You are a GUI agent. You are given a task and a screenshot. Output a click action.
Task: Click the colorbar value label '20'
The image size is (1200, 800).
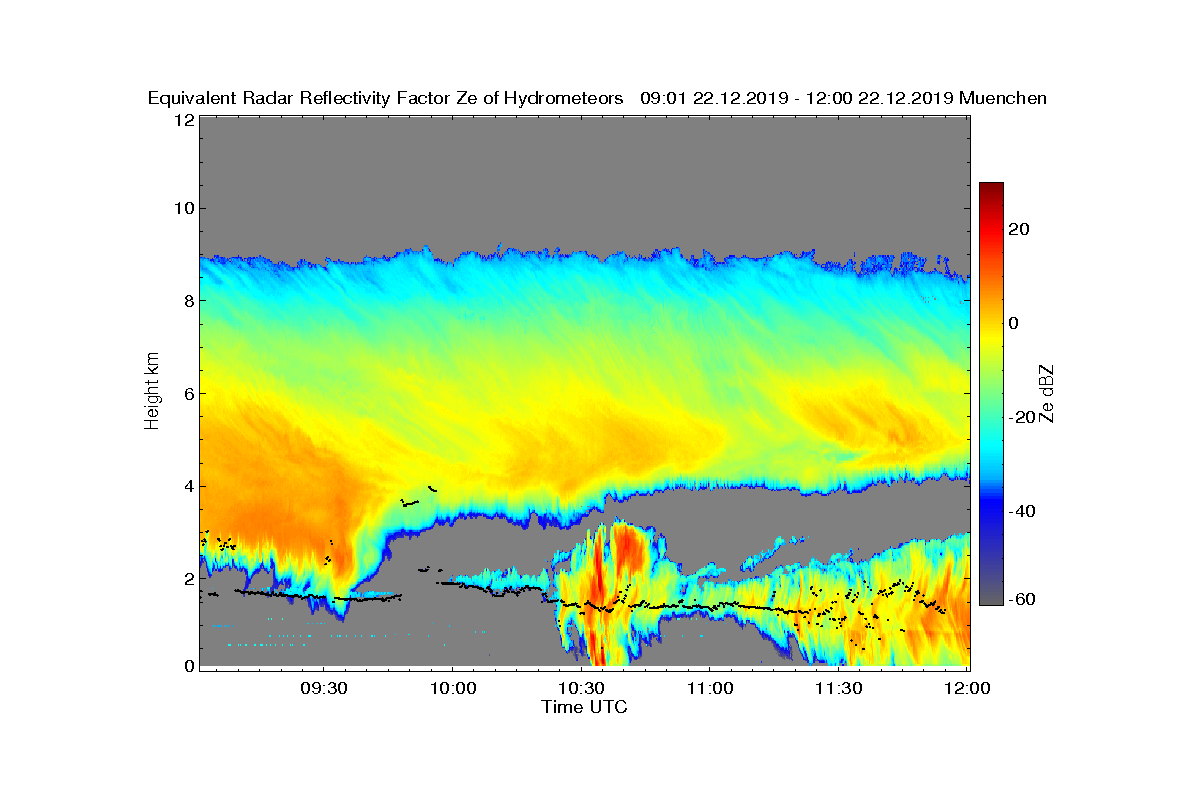point(1019,229)
